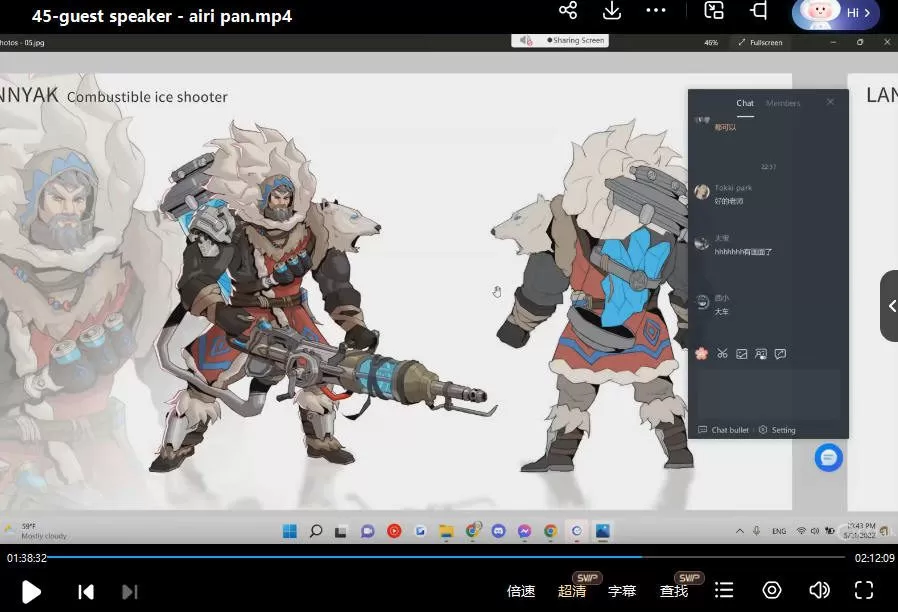
Task: Open the three-dot more options menu
Action: click(x=656, y=11)
